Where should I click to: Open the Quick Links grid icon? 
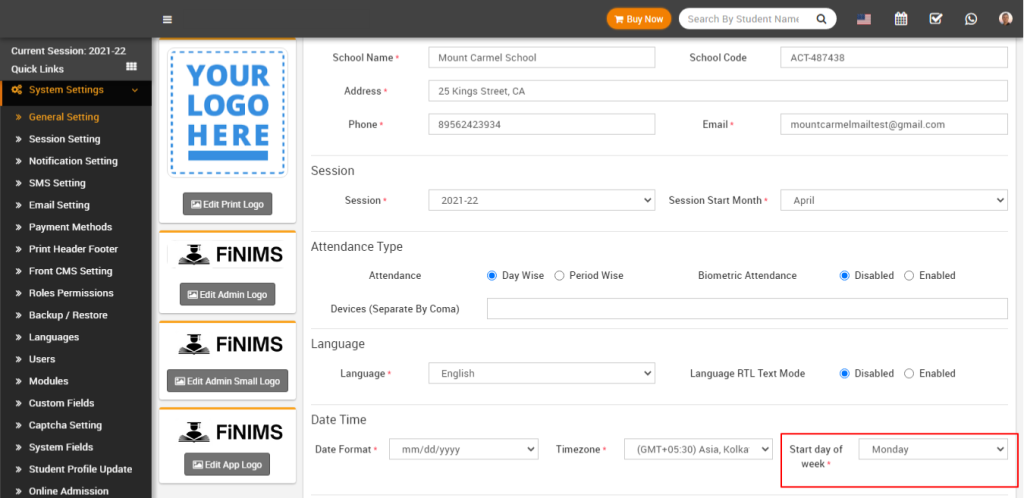coord(131,67)
